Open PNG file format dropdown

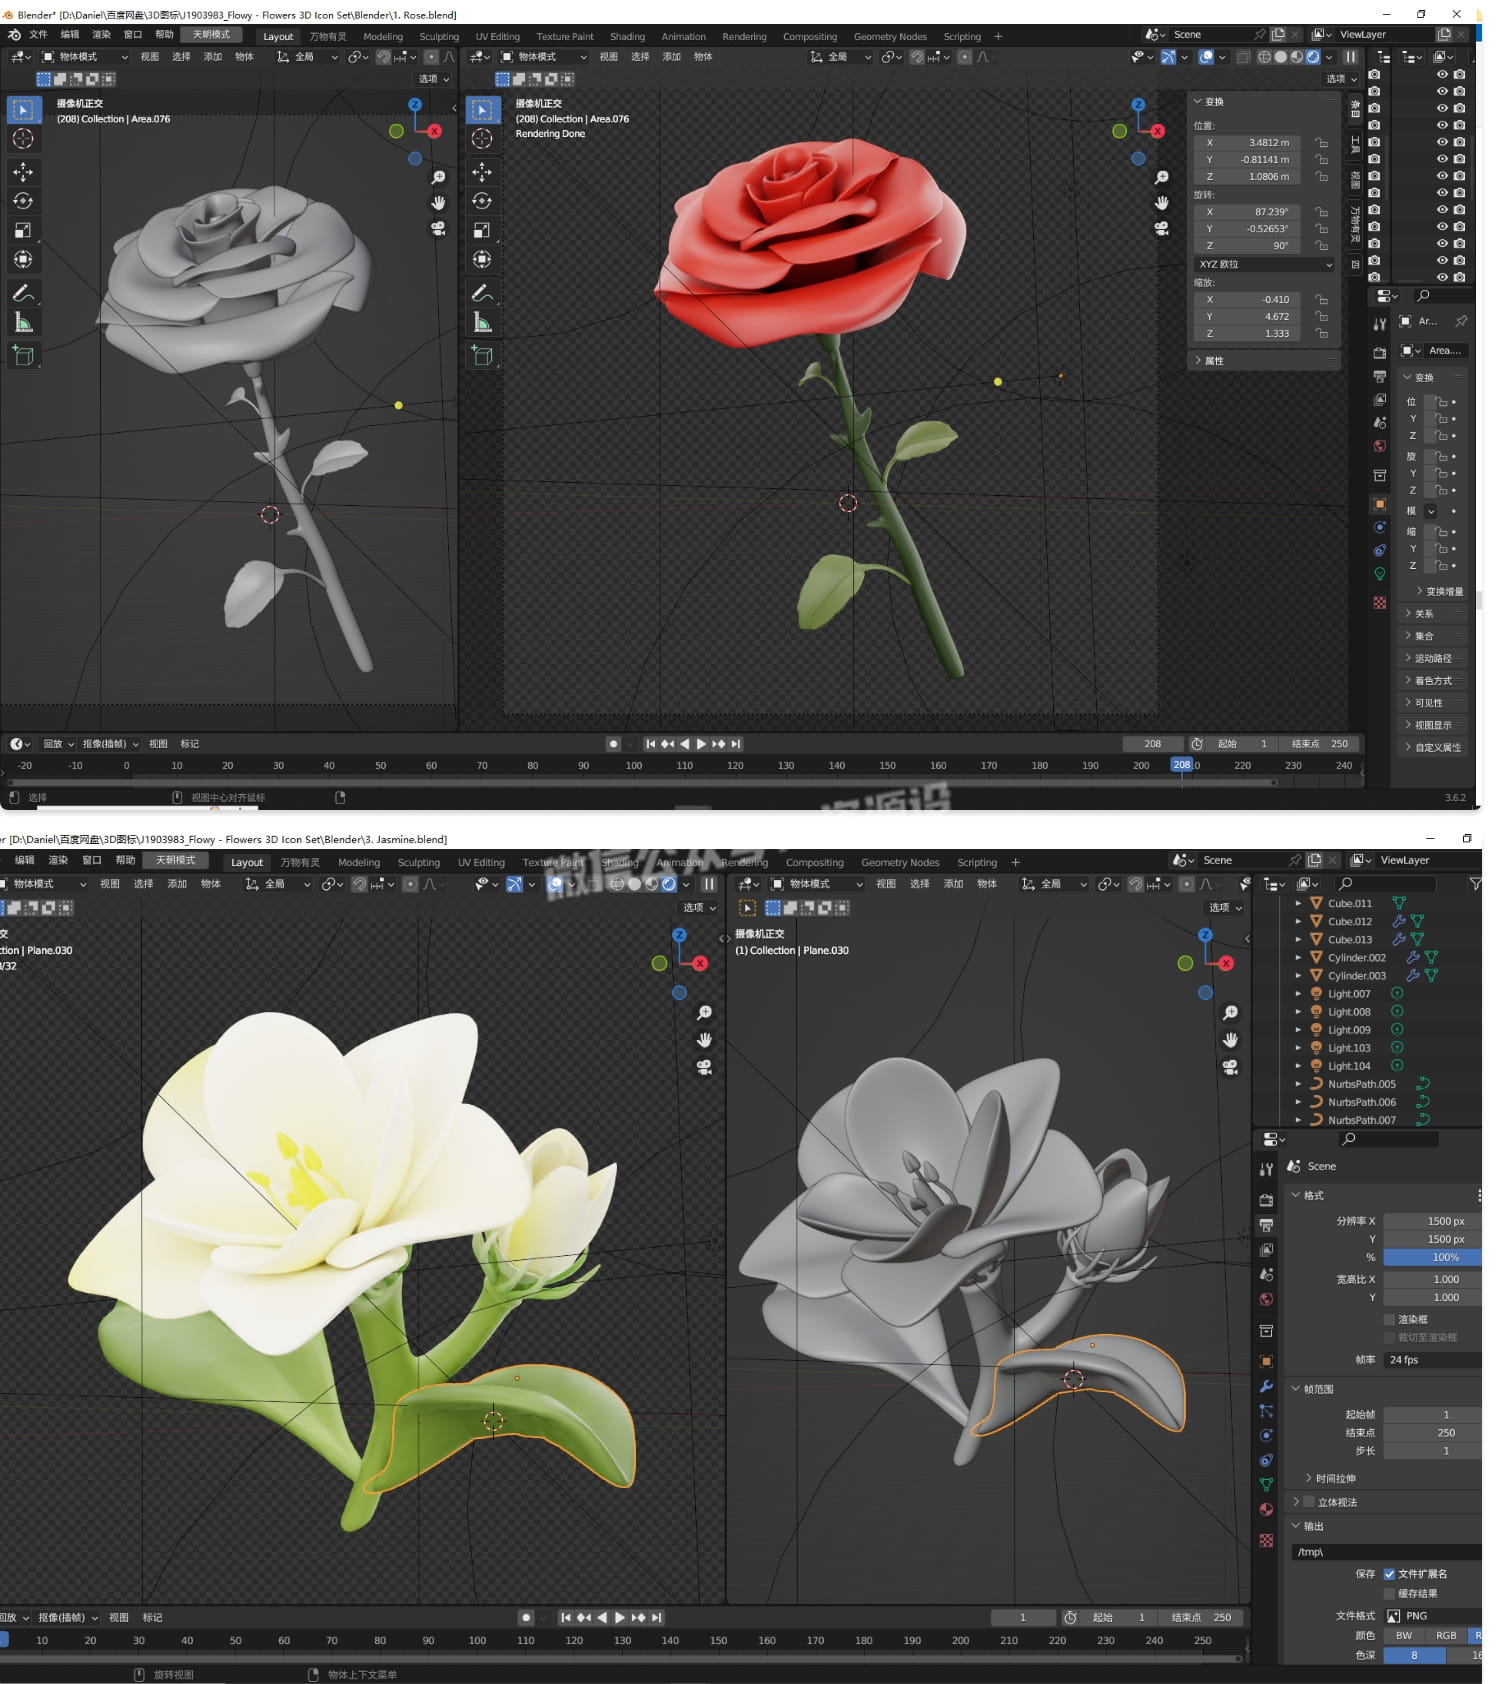click(1432, 1616)
